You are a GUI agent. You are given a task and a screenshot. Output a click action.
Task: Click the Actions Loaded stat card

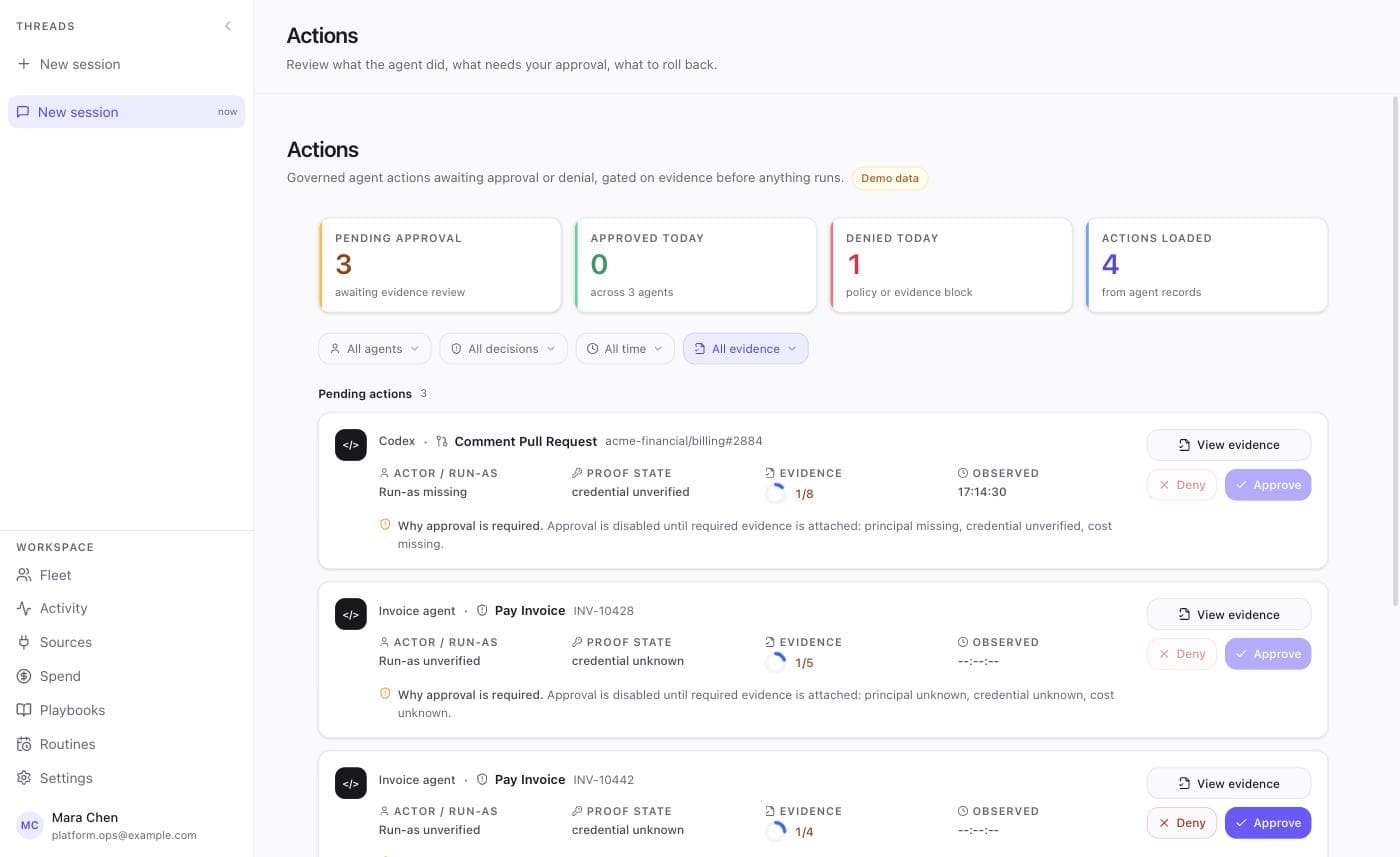[1207, 265]
